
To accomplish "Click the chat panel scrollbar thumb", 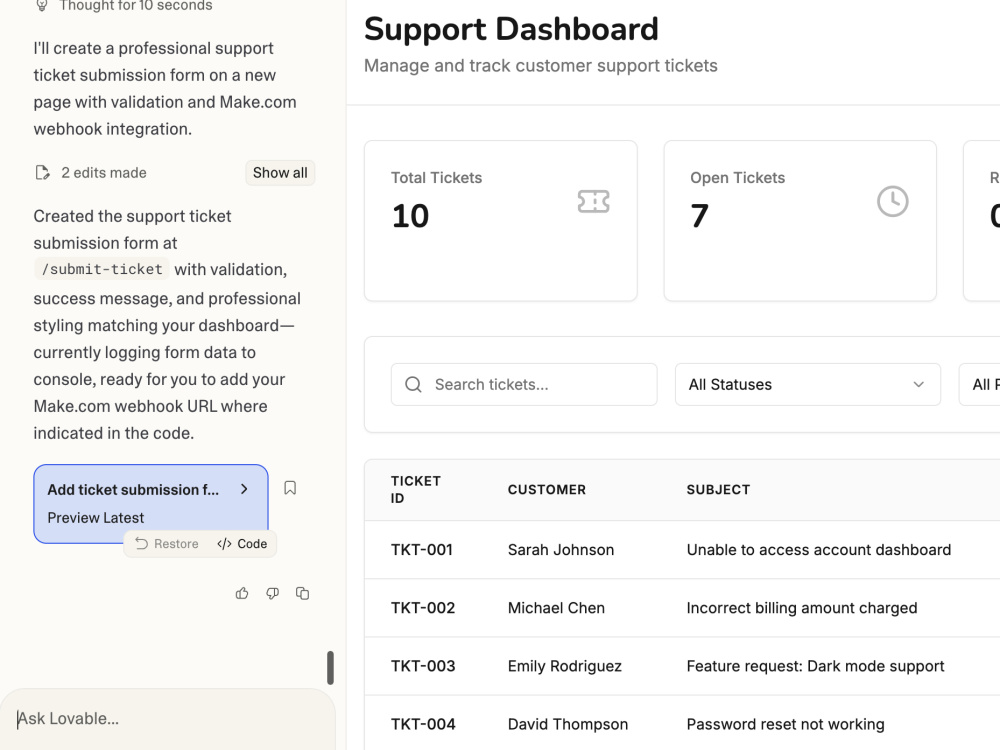I will 330,668.
